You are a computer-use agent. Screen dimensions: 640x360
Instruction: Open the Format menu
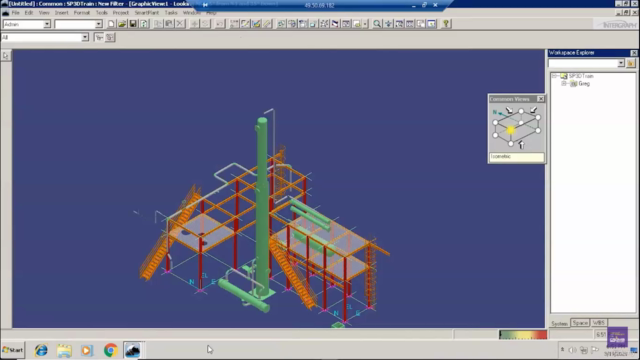[x=82, y=13]
